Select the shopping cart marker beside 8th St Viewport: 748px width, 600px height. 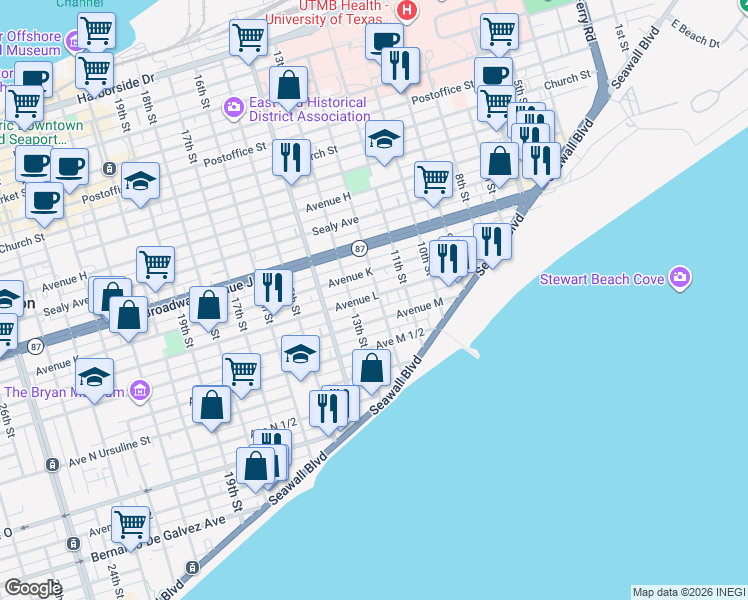[x=434, y=180]
